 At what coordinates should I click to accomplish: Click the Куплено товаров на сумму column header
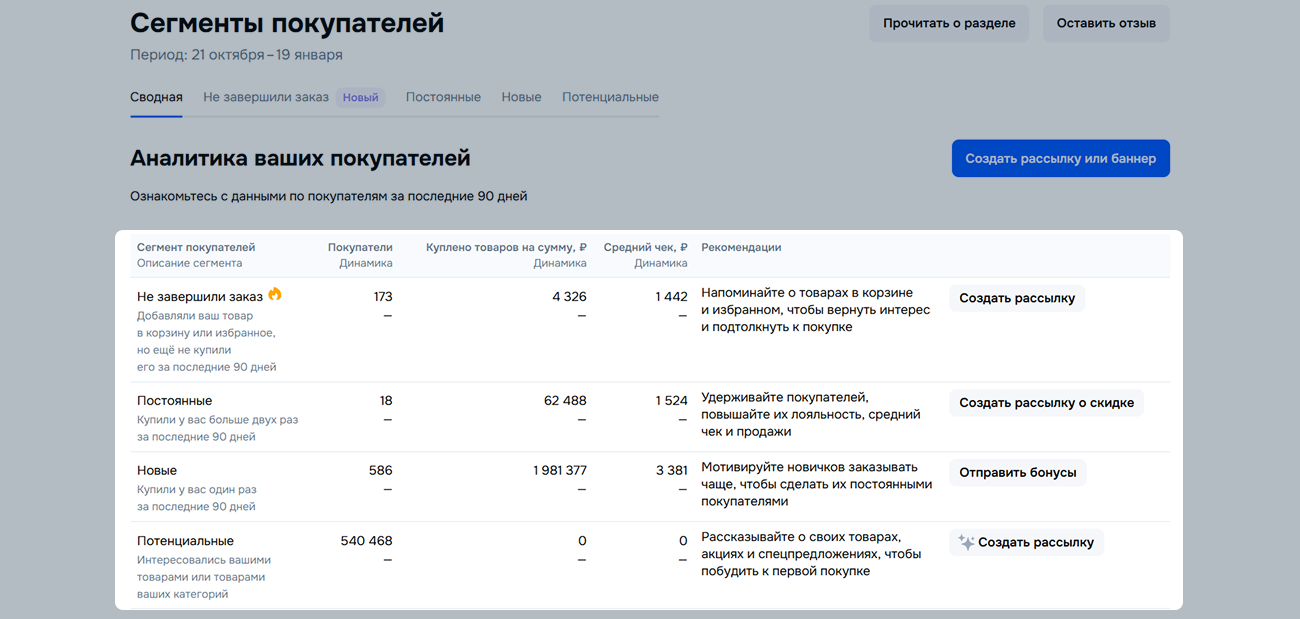(x=506, y=247)
